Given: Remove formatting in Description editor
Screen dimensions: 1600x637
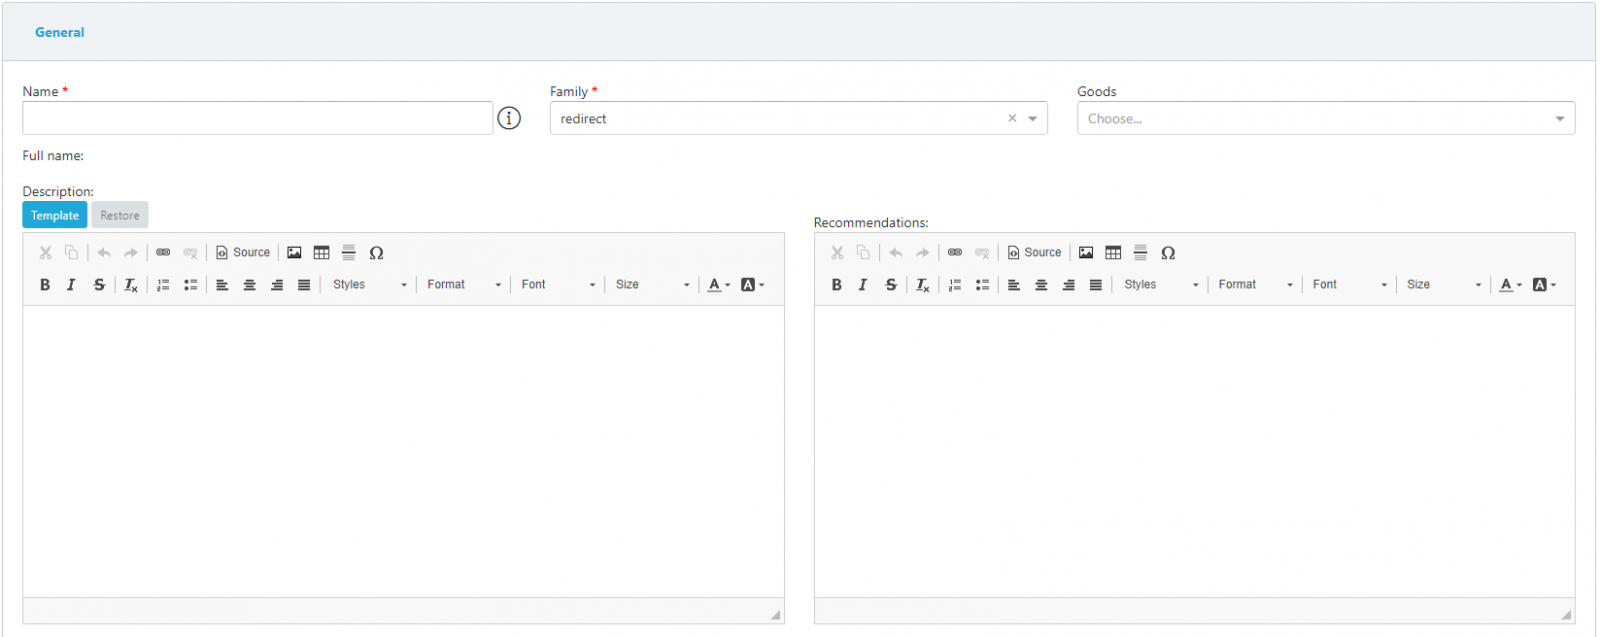Looking at the screenshot, I should coord(131,285).
